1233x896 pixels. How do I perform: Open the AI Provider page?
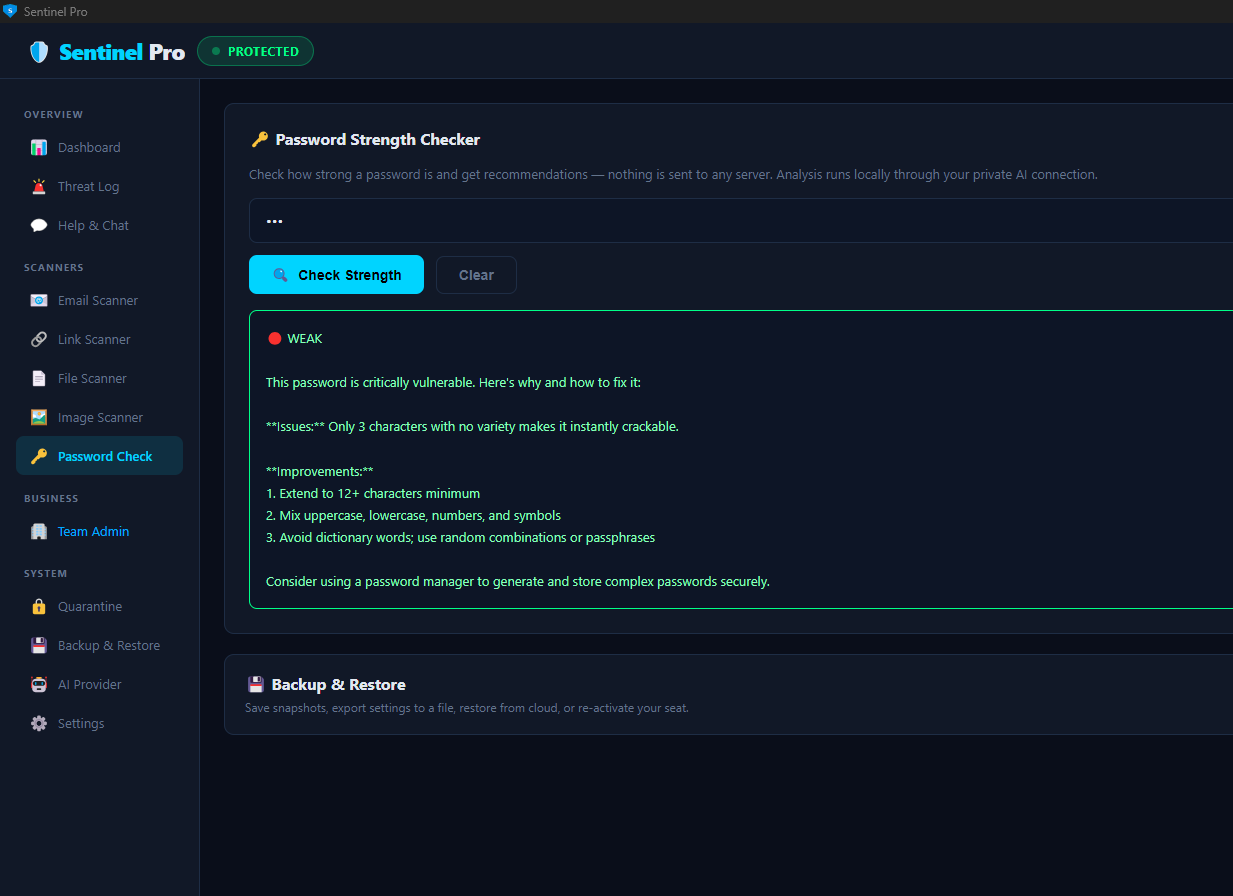point(99,684)
